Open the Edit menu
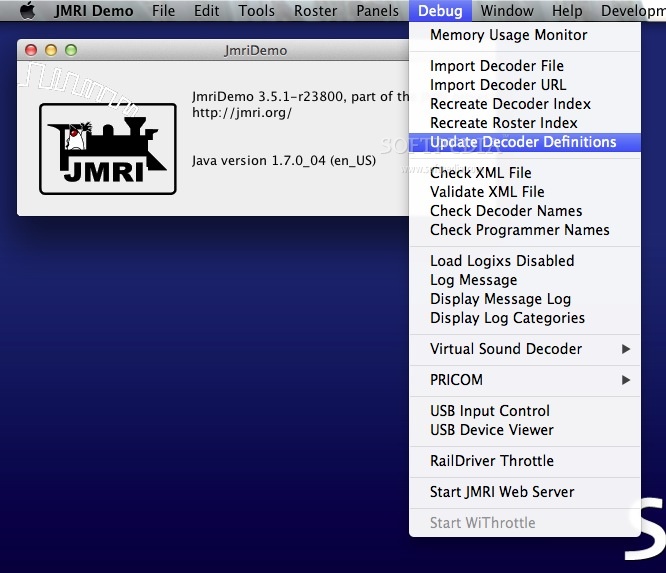666x573 pixels. [x=206, y=11]
